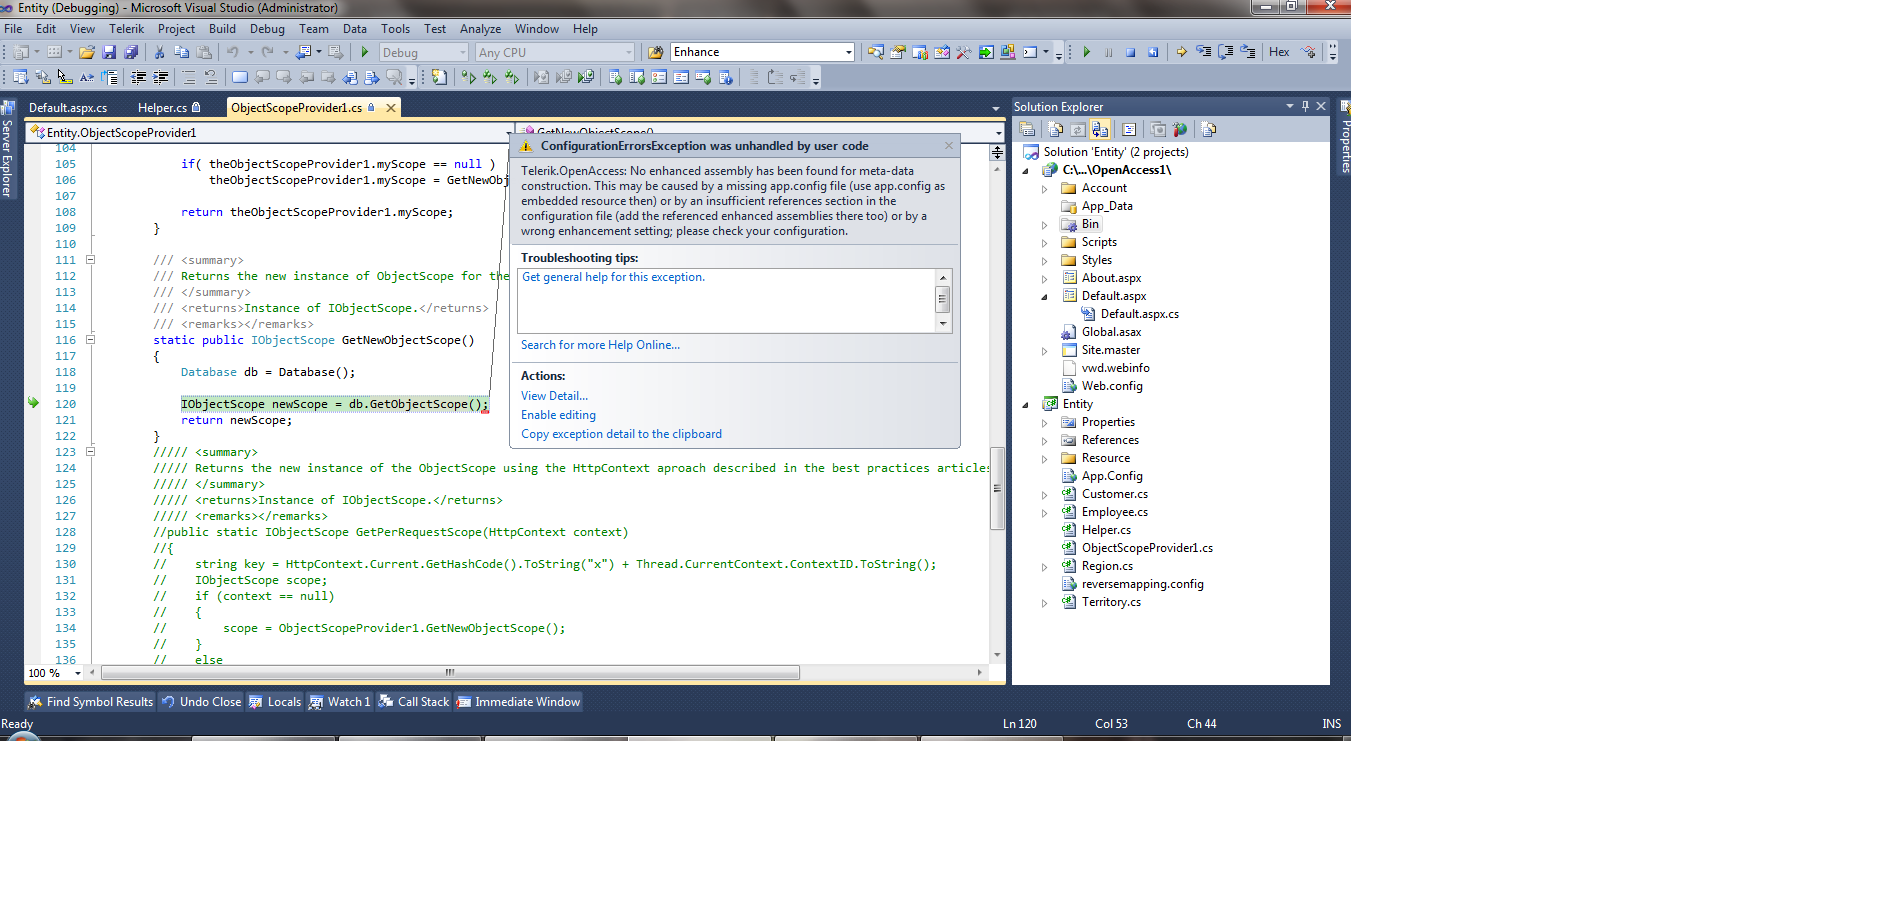Pin the Solution Explorer panel

click(x=1305, y=106)
